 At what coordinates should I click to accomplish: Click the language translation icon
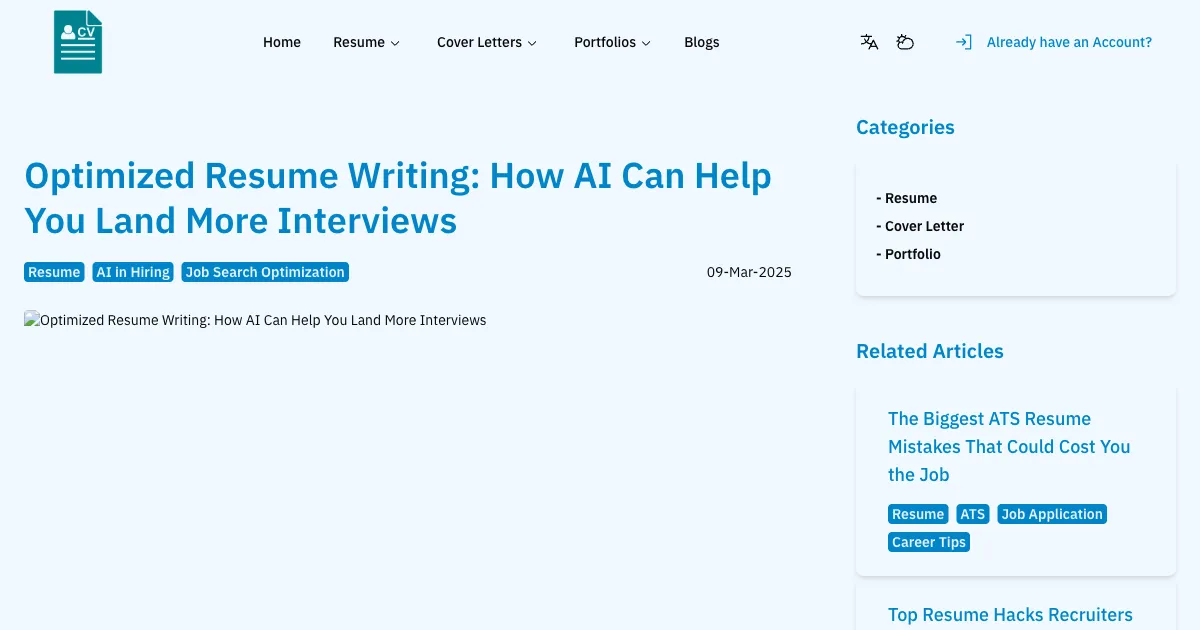(868, 42)
